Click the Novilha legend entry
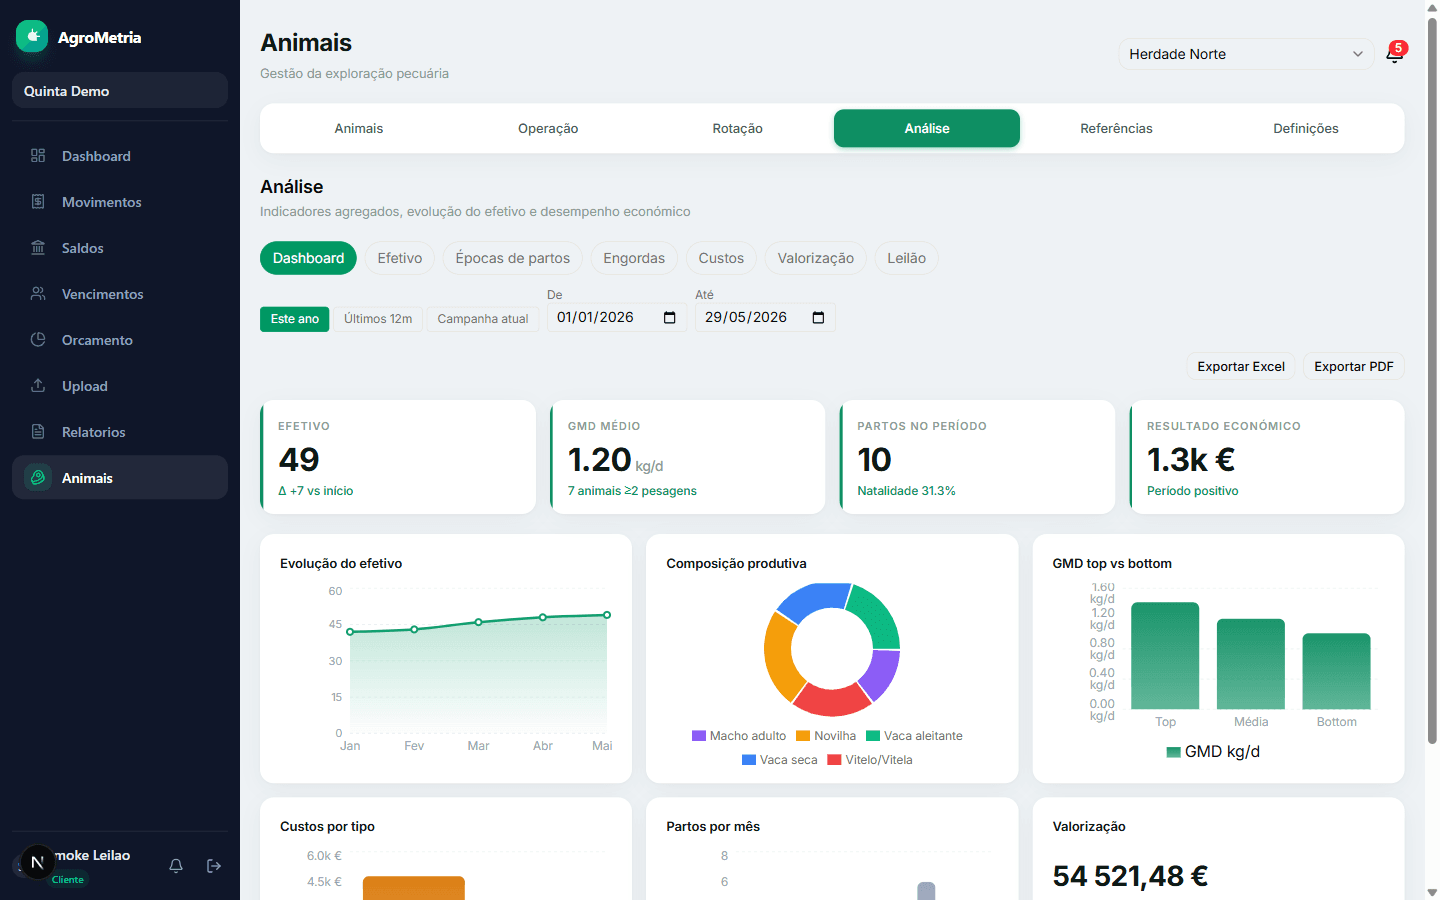 (826, 736)
